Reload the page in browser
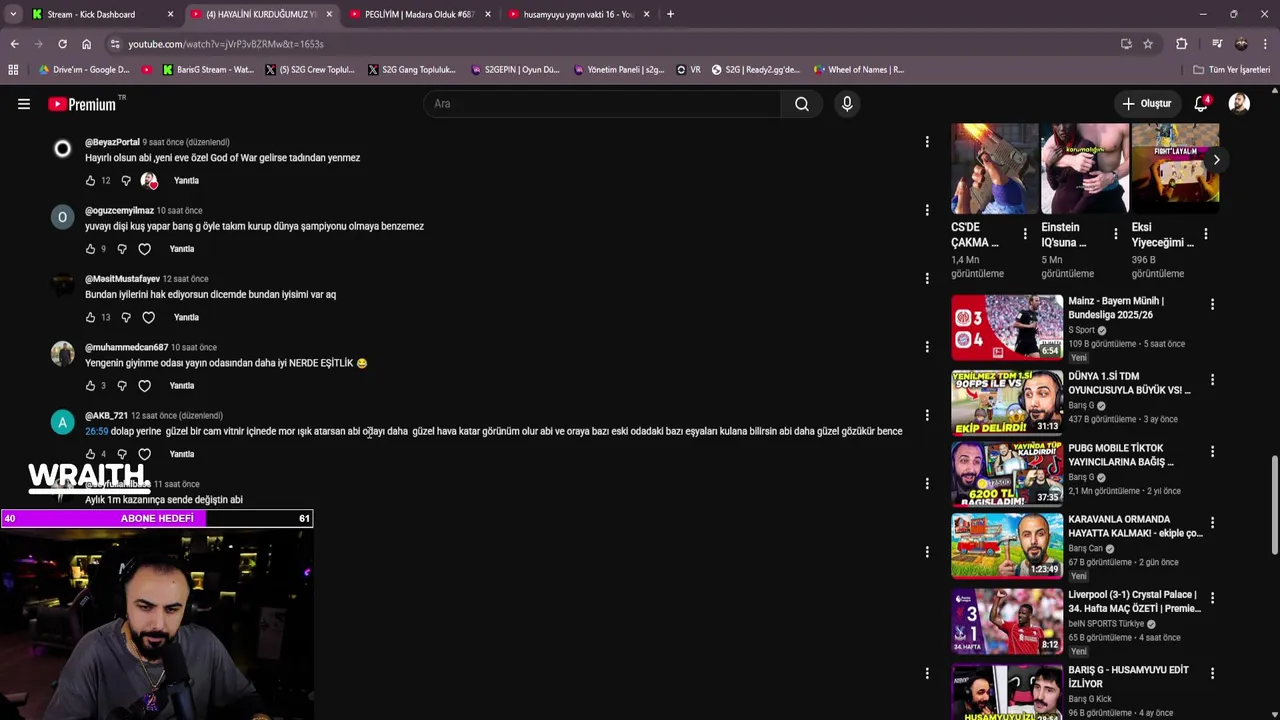 click(62, 44)
